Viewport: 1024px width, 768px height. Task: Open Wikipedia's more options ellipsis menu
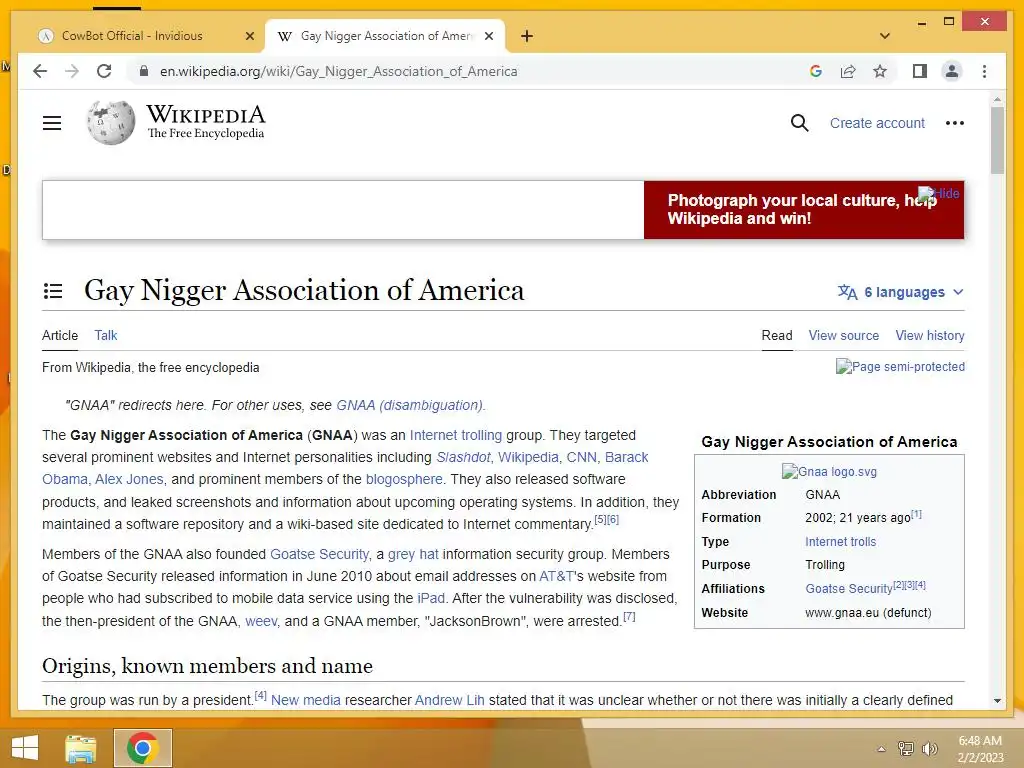point(954,123)
